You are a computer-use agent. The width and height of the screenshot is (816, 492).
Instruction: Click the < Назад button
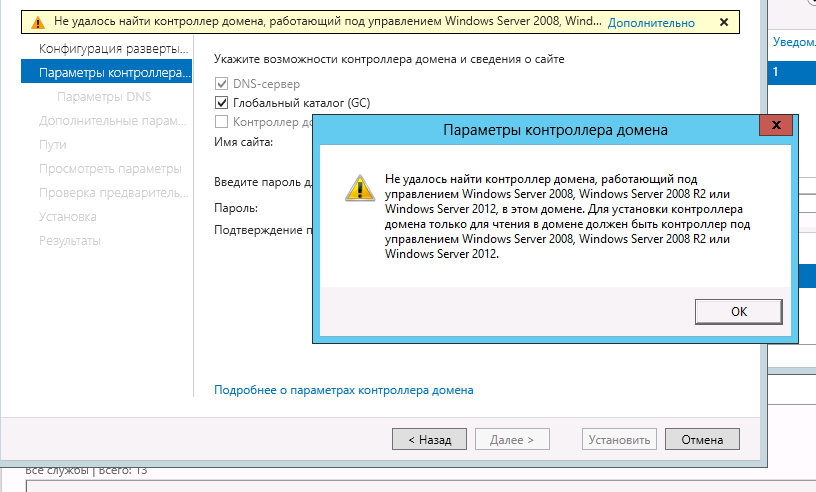tap(429, 439)
